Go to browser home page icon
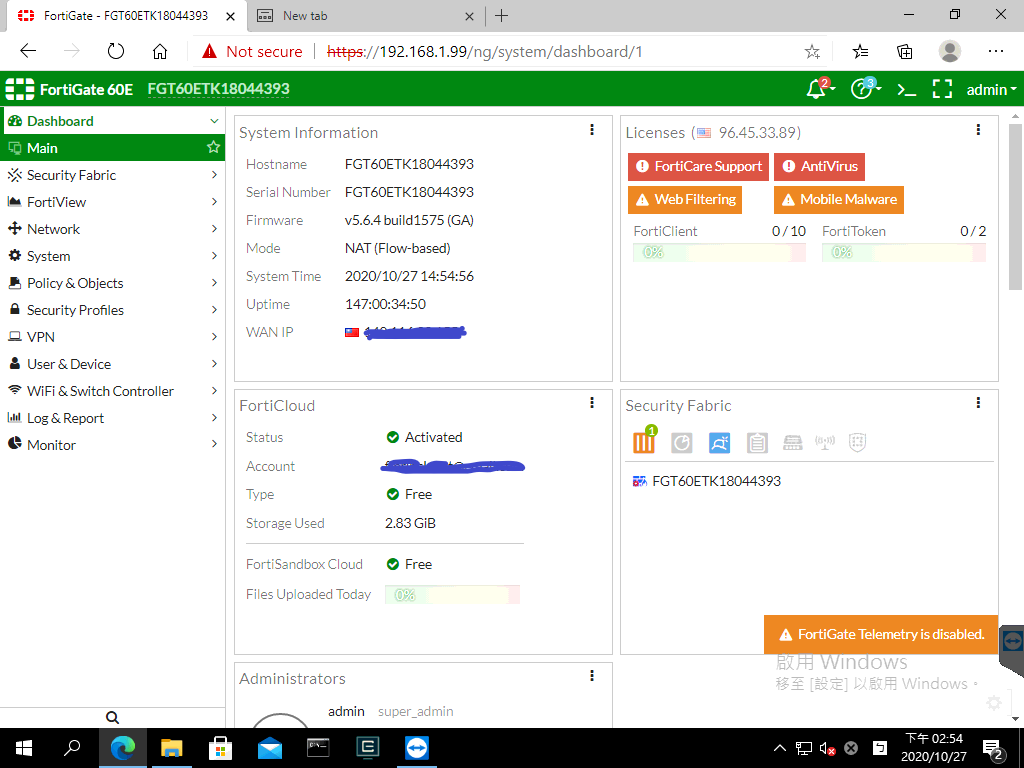The image size is (1024, 768). coord(160,52)
